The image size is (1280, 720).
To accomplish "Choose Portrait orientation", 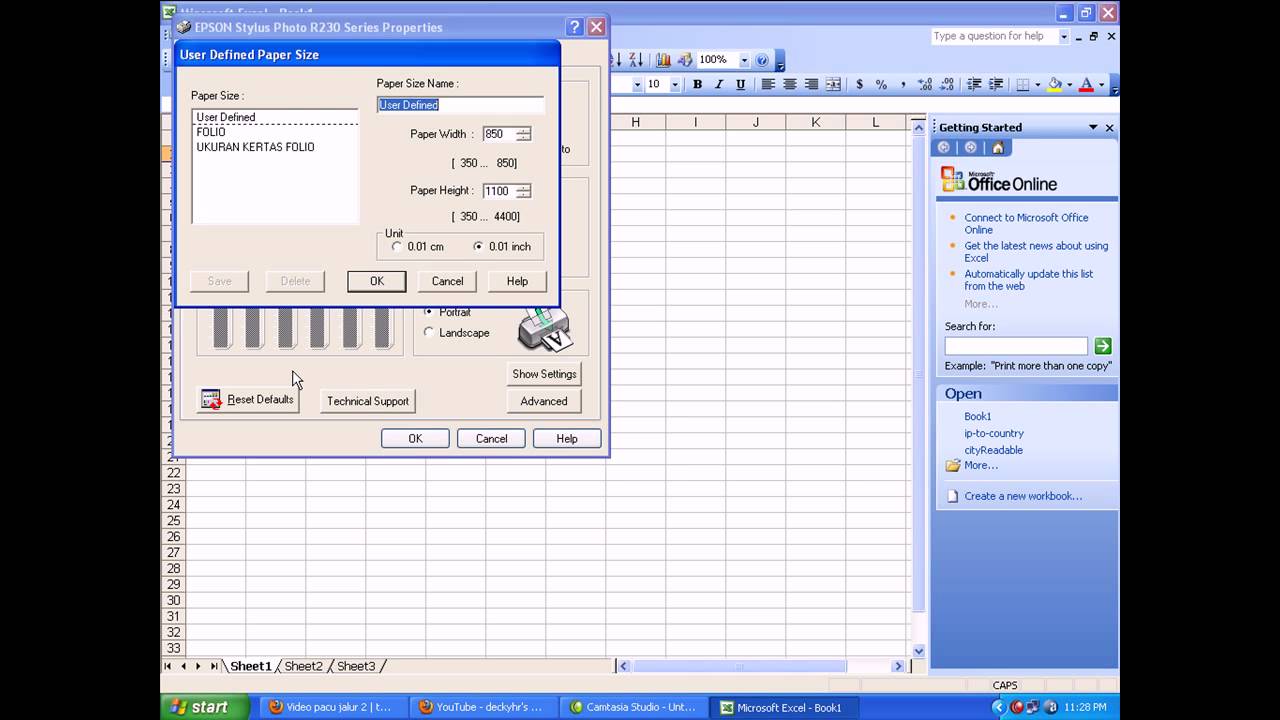I will tap(429, 312).
